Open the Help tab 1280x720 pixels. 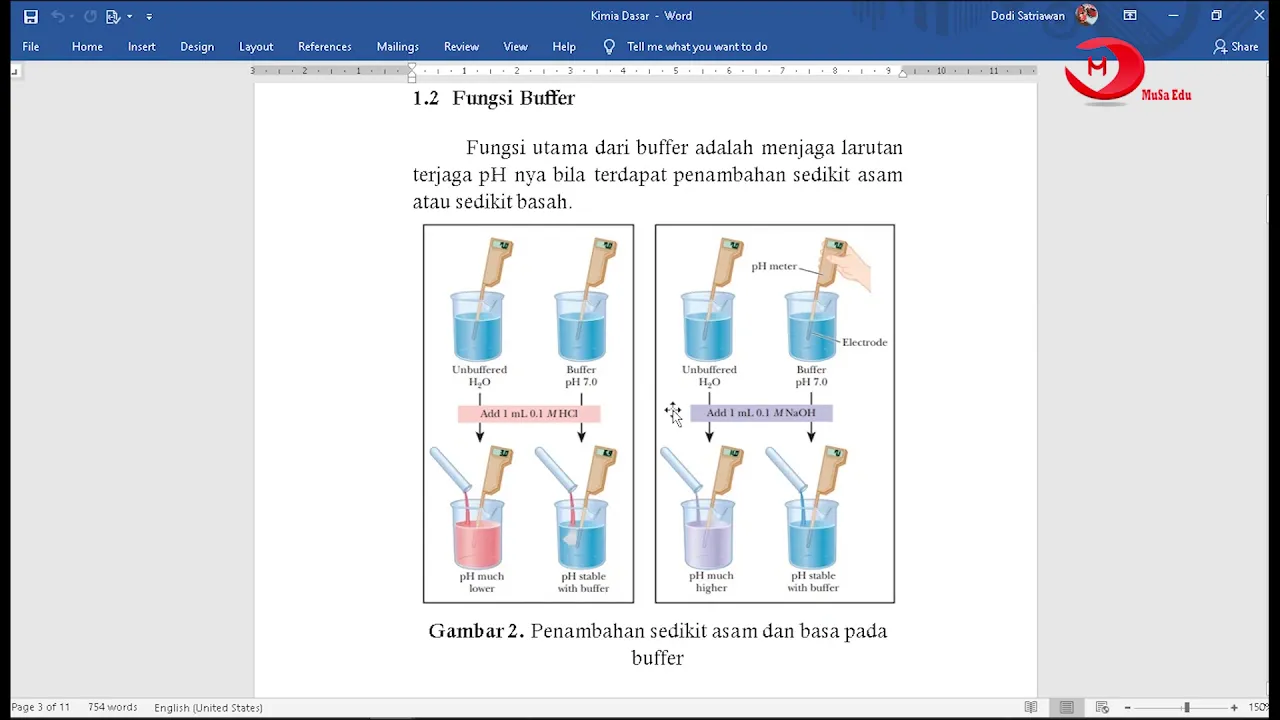tap(564, 46)
